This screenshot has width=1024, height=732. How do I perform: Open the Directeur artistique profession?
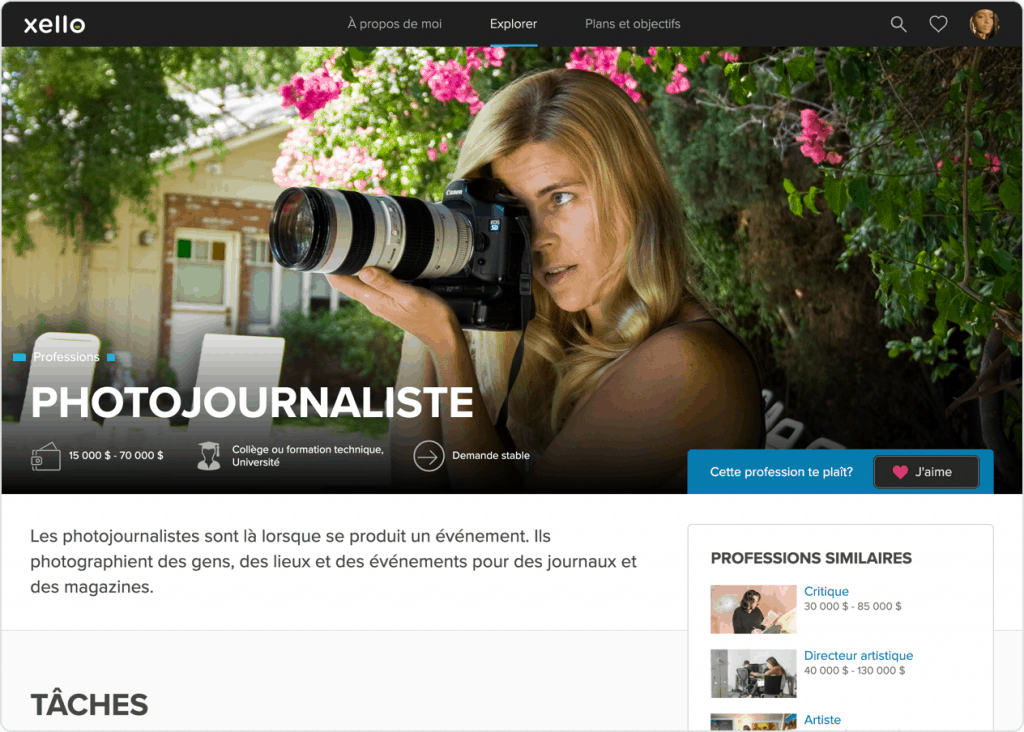point(858,655)
